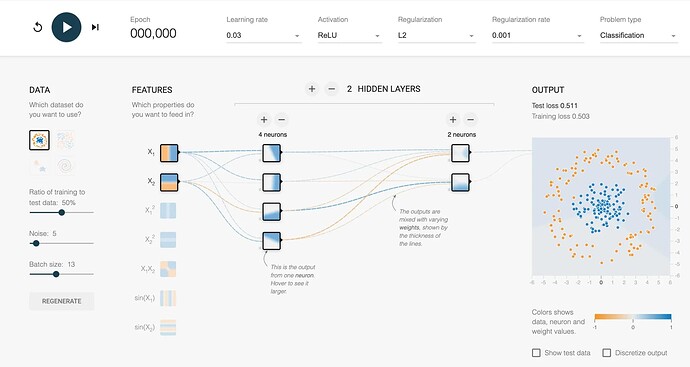The width and height of the screenshot is (690, 367).
Task: Enable the X2 squared feature
Action: pos(168,240)
